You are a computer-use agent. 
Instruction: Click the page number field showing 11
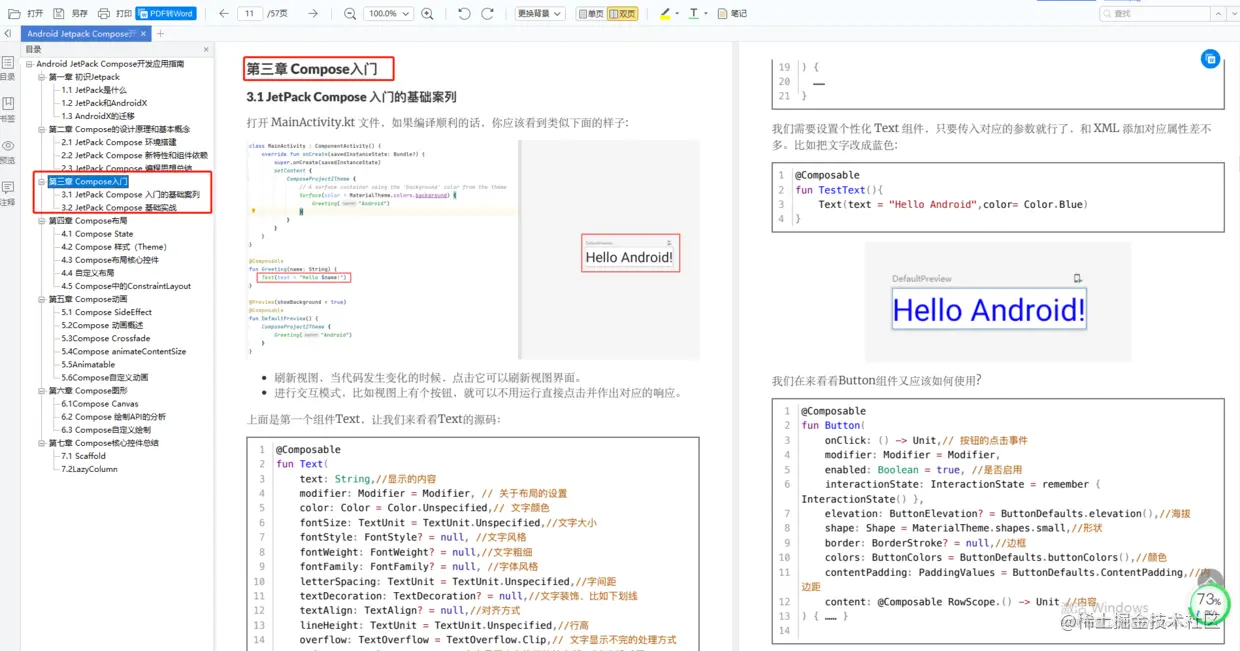[250, 14]
